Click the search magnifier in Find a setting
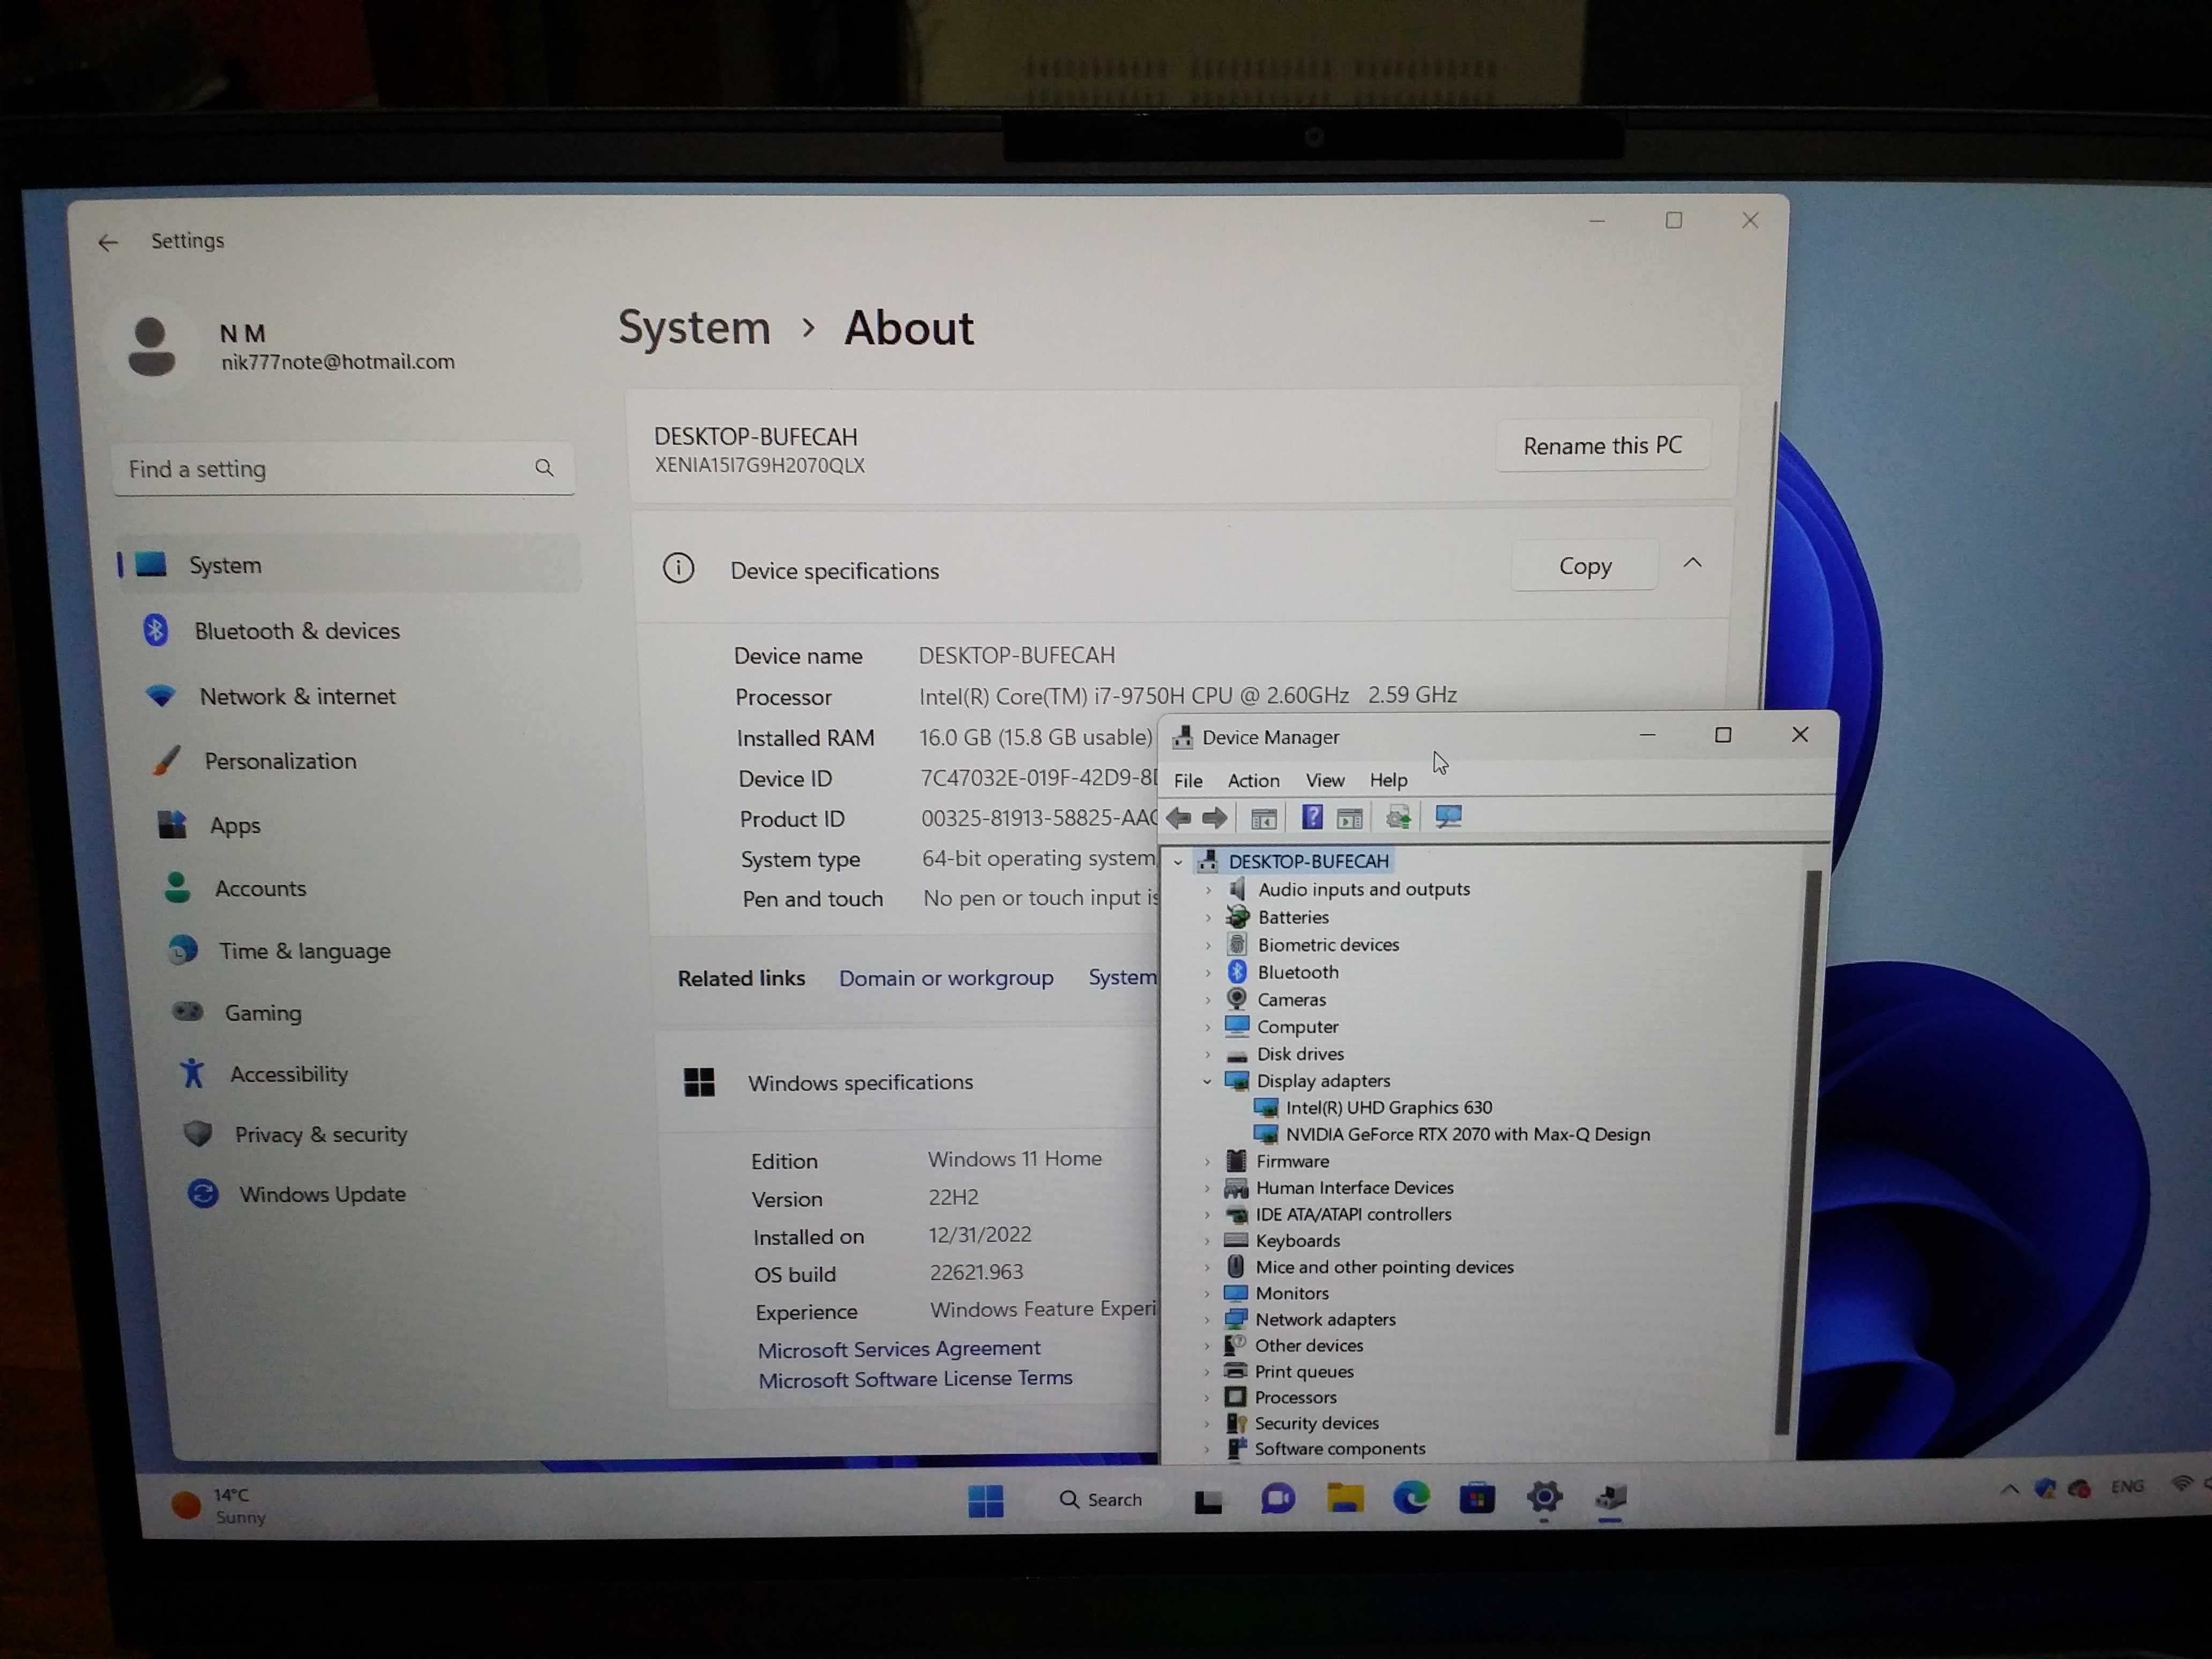2212x1659 pixels. click(x=544, y=468)
